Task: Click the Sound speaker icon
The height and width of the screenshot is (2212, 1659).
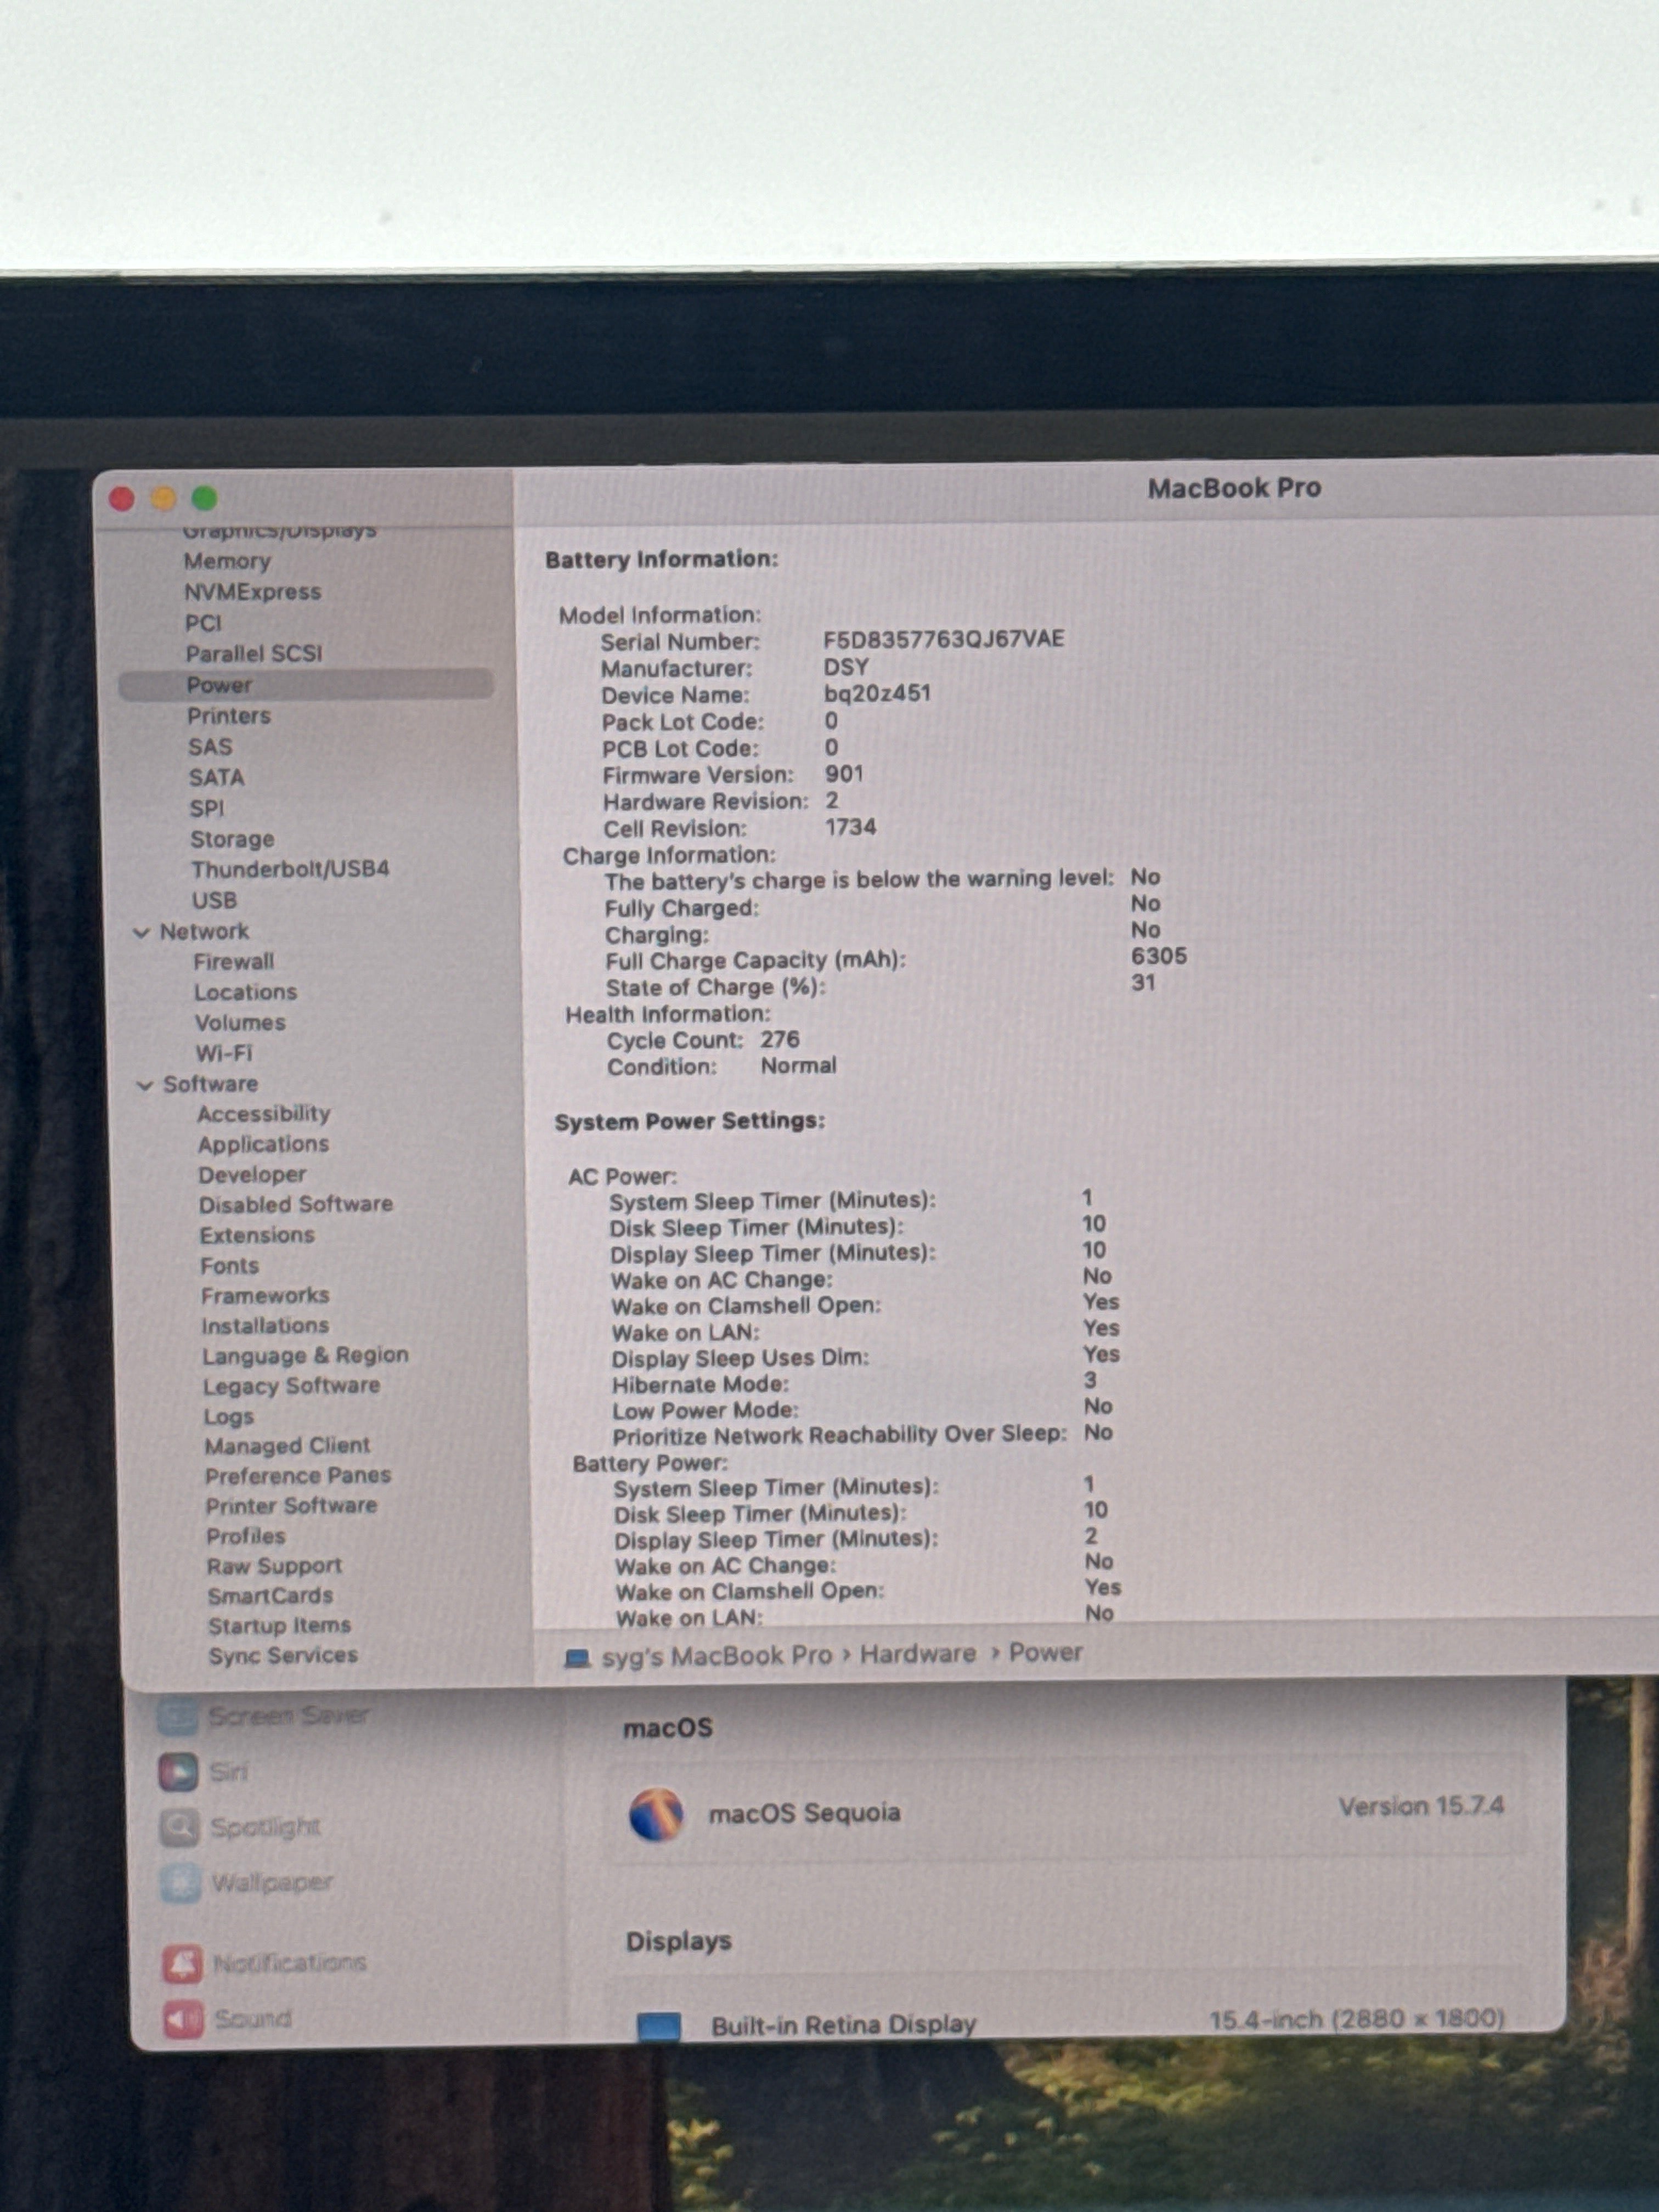Action: coord(184,2019)
